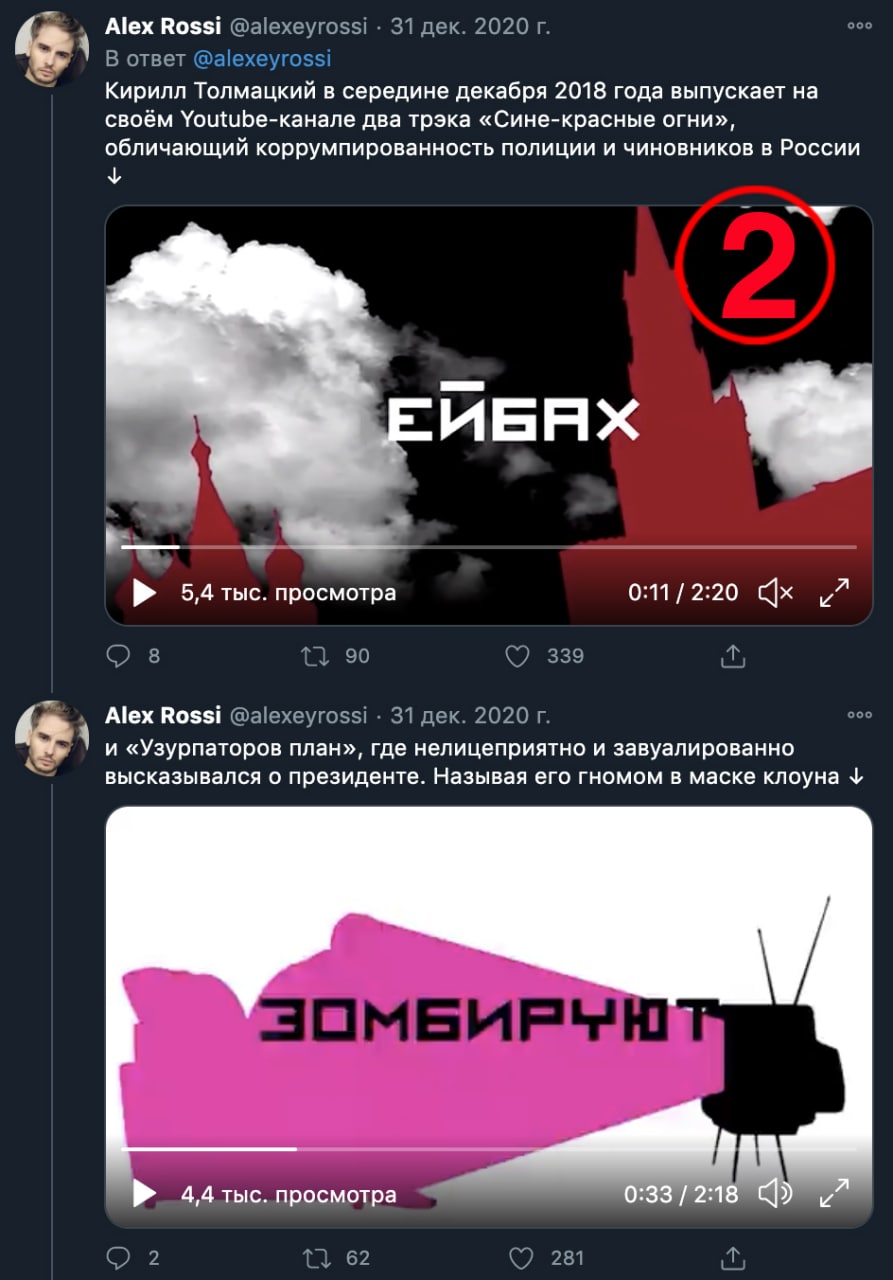Open more options for the second tweet
The image size is (893, 1280).
[x=859, y=715]
